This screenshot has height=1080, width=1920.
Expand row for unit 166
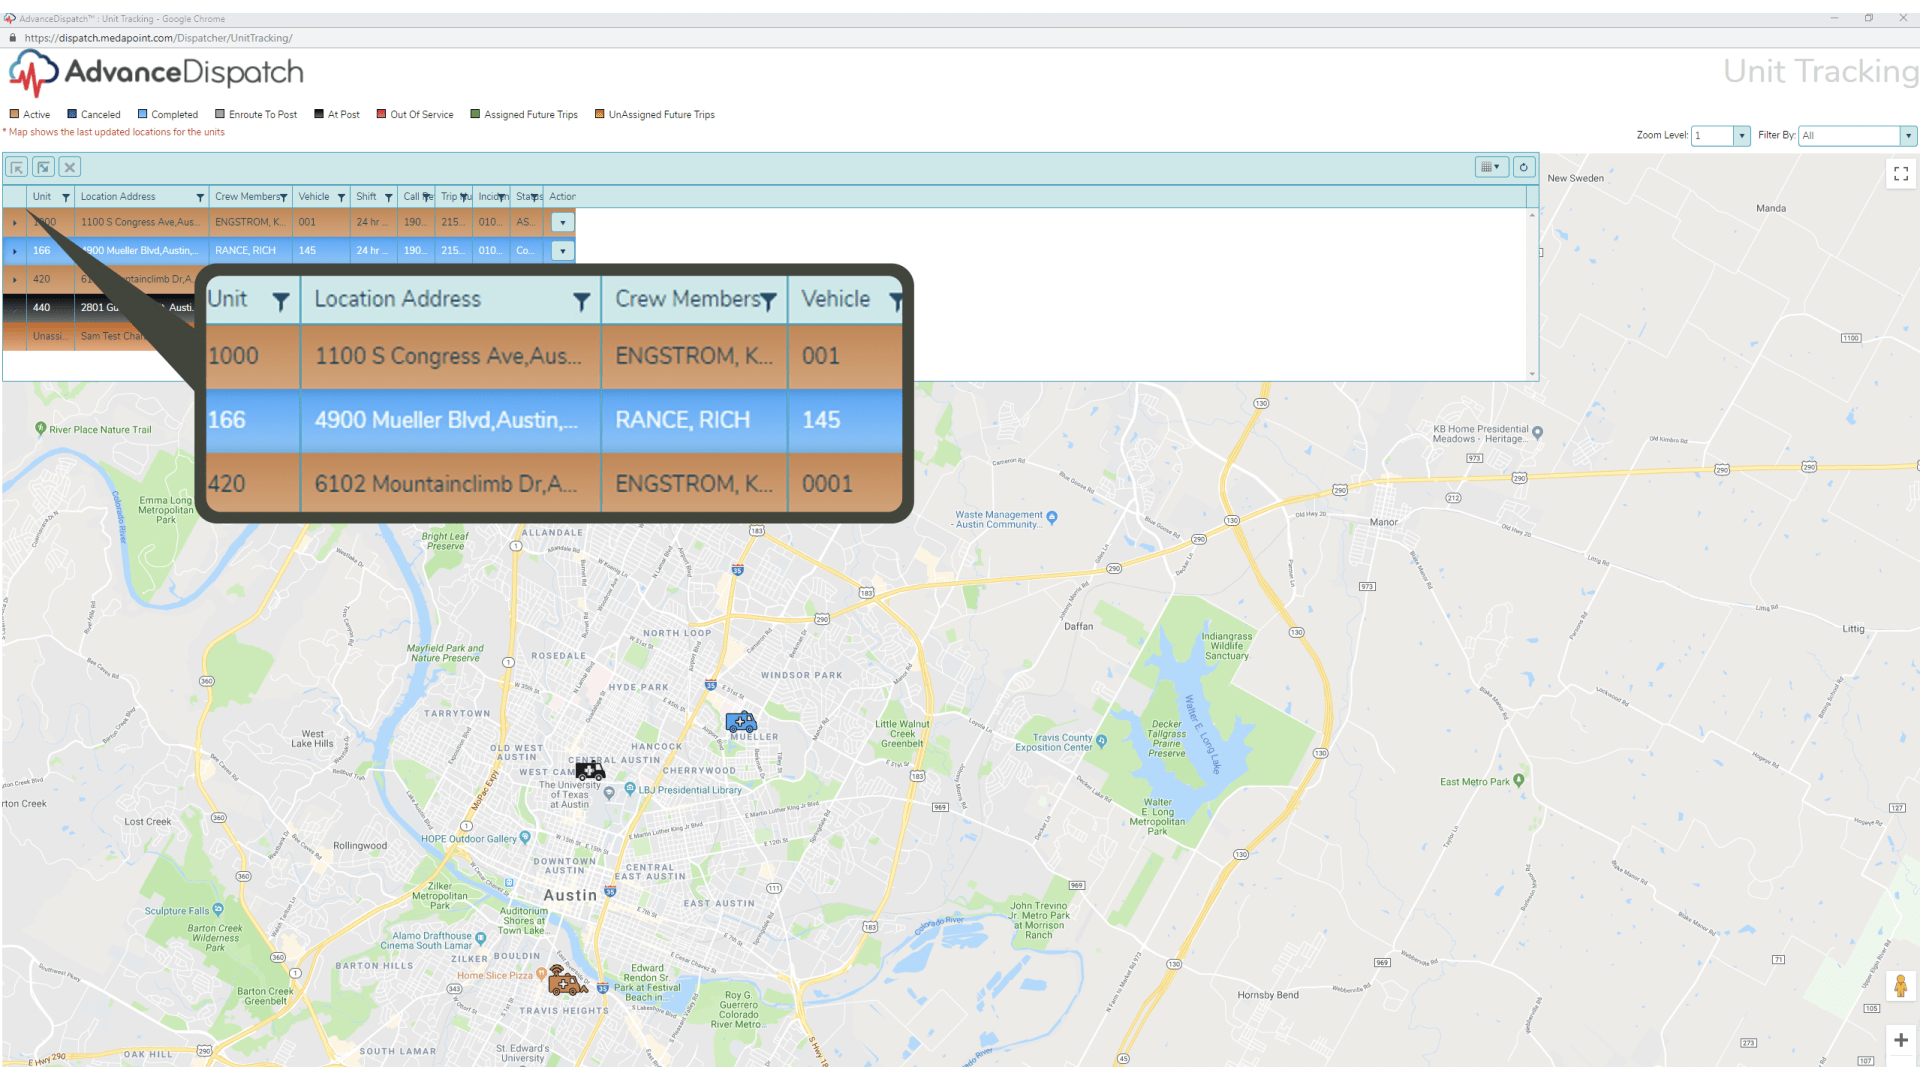pos(14,251)
